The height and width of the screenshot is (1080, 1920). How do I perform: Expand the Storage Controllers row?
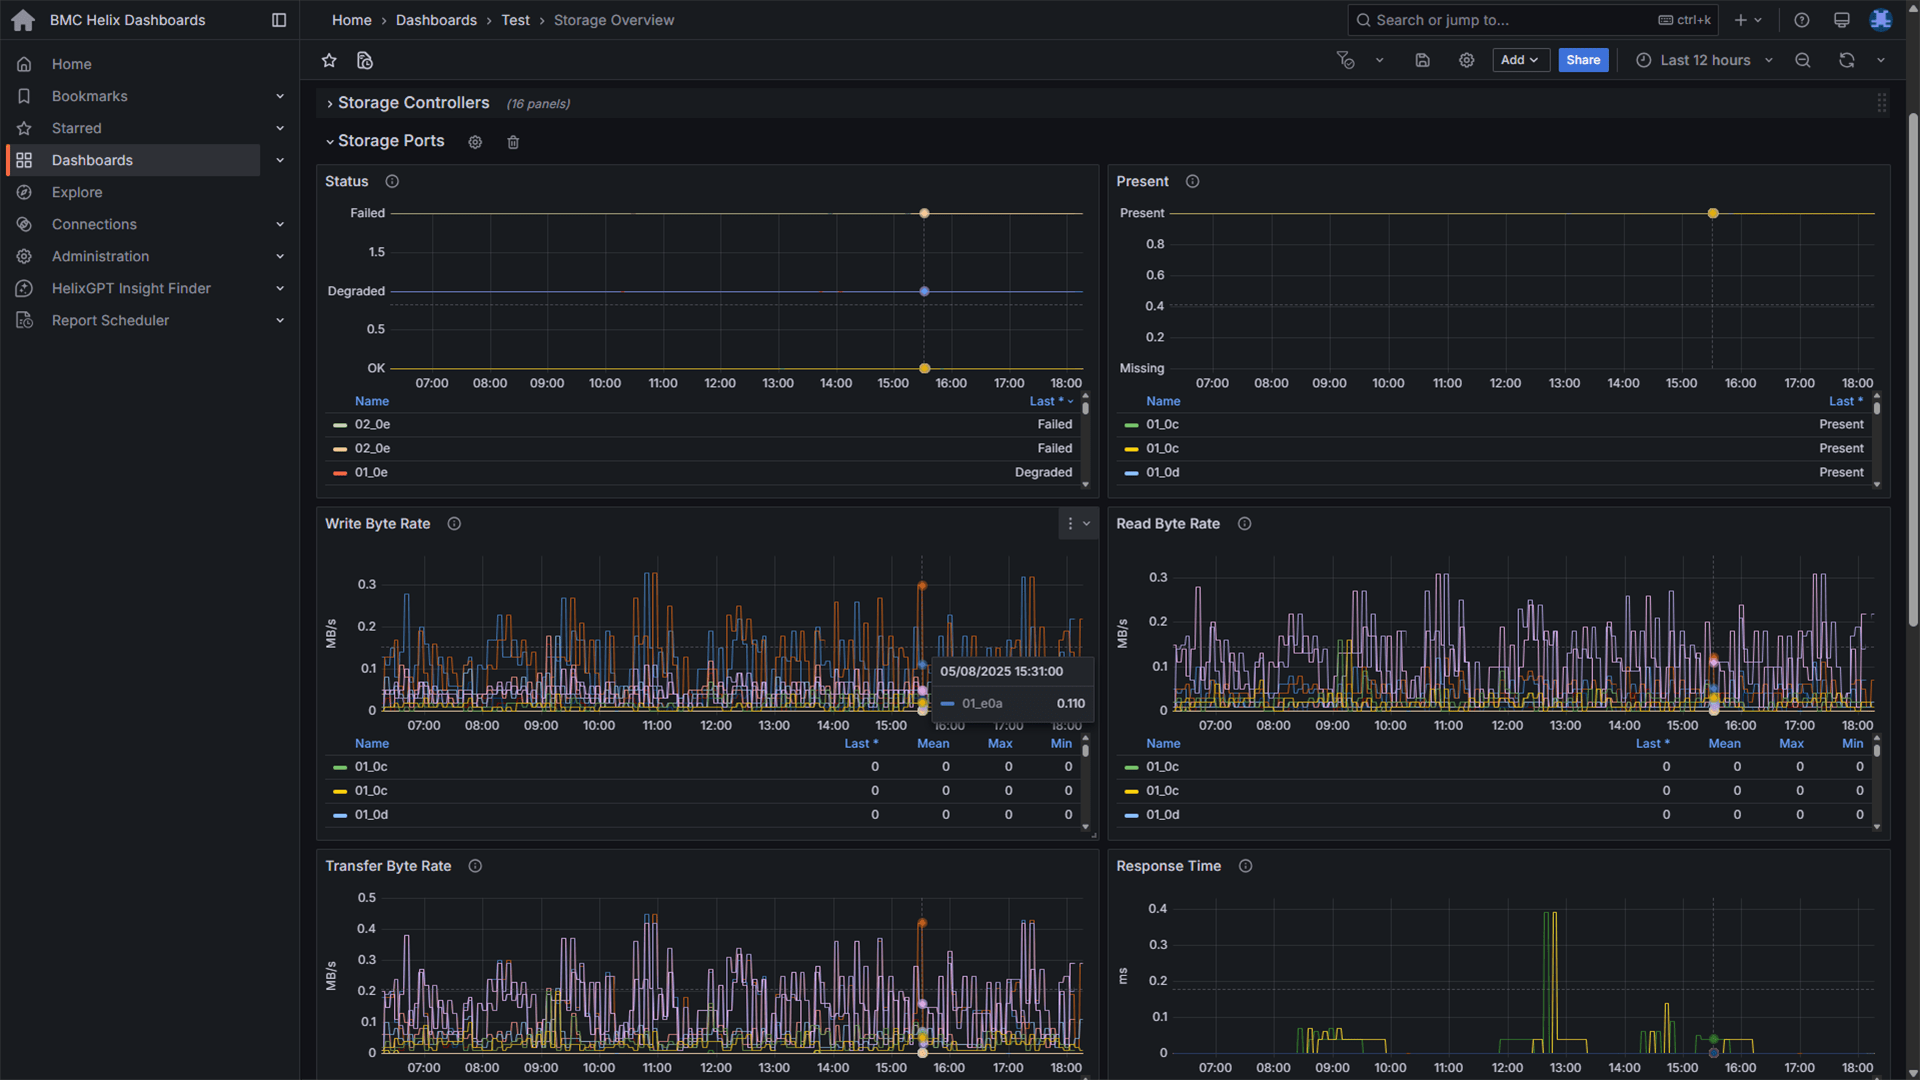click(x=413, y=103)
